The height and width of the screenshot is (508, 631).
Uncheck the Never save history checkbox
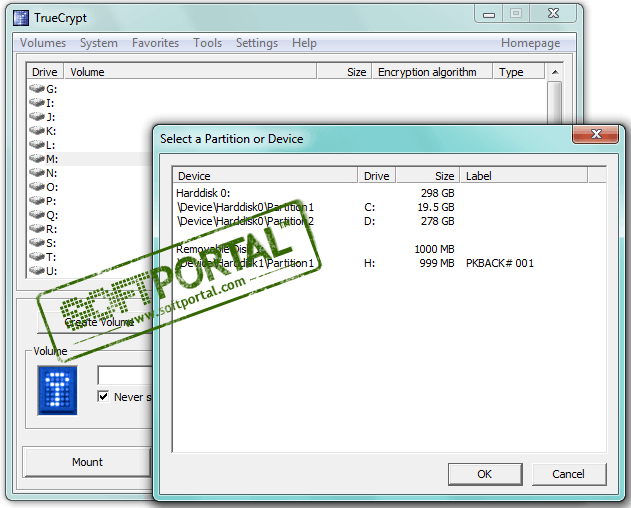pyautogui.click(x=103, y=396)
